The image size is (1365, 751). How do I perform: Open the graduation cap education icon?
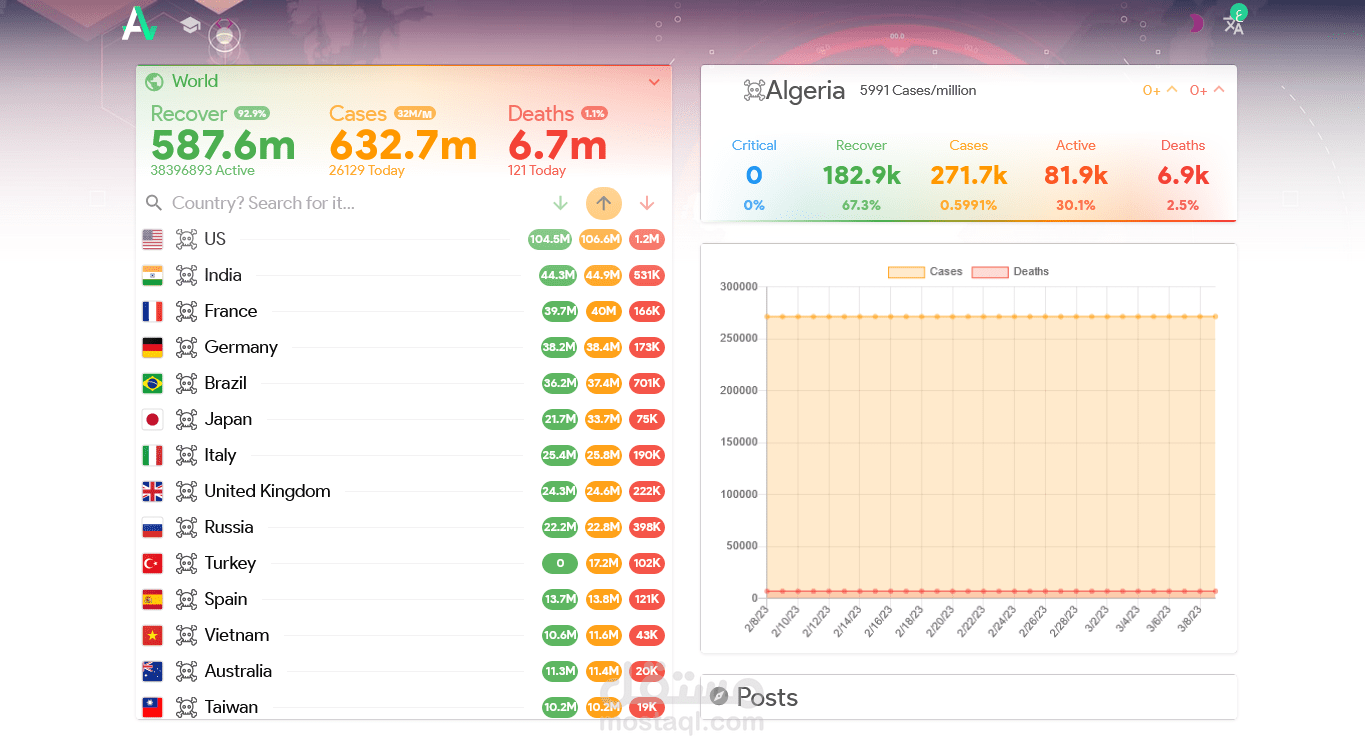point(190,26)
